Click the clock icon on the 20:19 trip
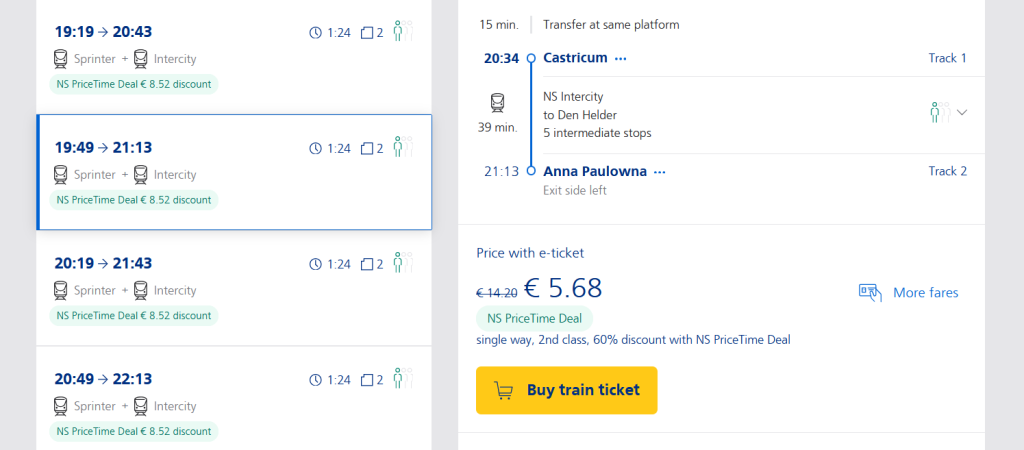 pyautogui.click(x=316, y=264)
